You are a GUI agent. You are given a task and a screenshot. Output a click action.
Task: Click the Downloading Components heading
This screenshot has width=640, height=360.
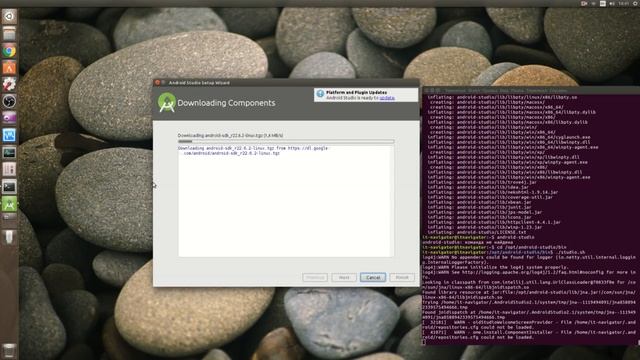tap(226, 103)
